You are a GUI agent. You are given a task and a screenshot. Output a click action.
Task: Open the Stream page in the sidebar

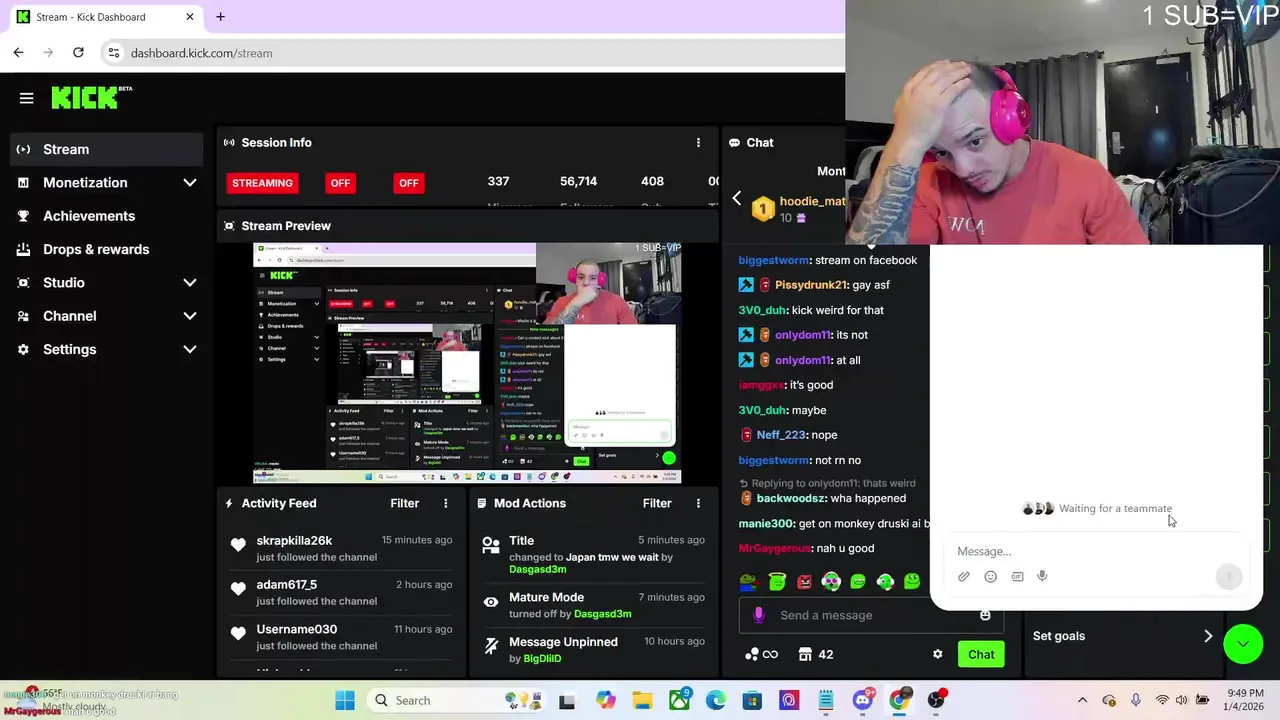(x=107, y=149)
